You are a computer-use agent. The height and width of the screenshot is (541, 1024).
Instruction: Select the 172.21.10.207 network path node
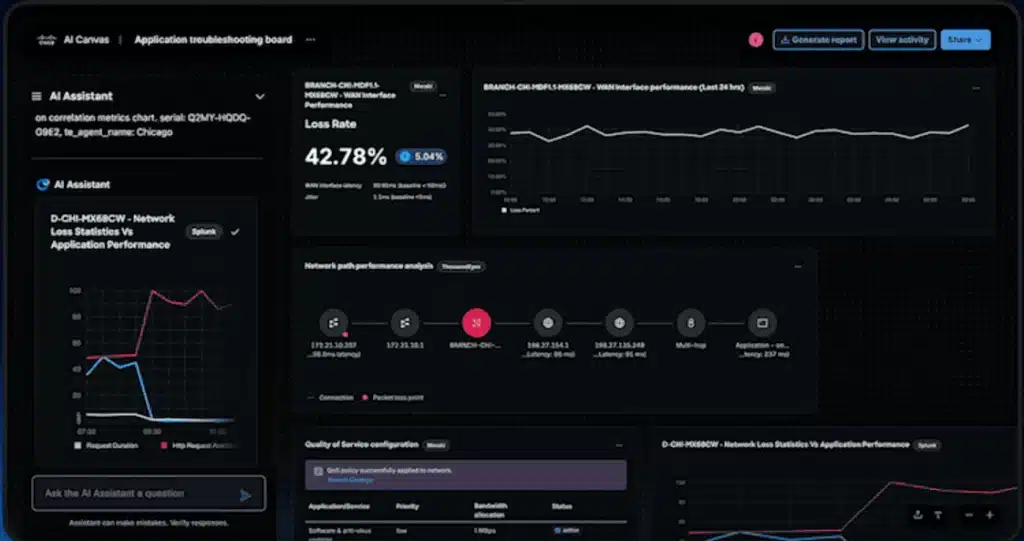pos(333,323)
